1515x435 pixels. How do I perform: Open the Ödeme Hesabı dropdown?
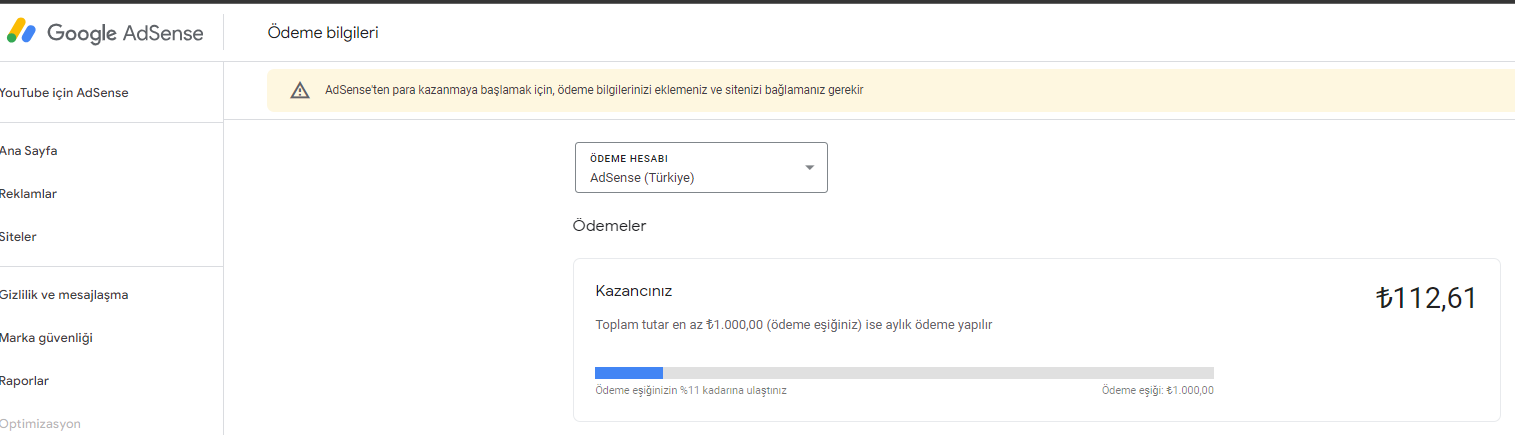click(x=701, y=167)
